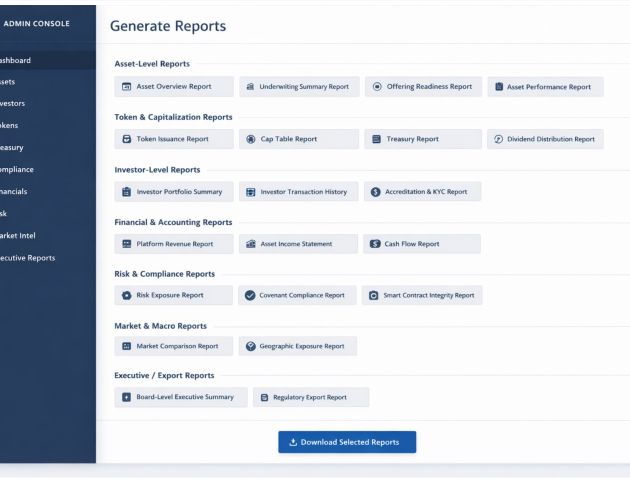Pick the Investor Transaction History report

click(x=297, y=191)
